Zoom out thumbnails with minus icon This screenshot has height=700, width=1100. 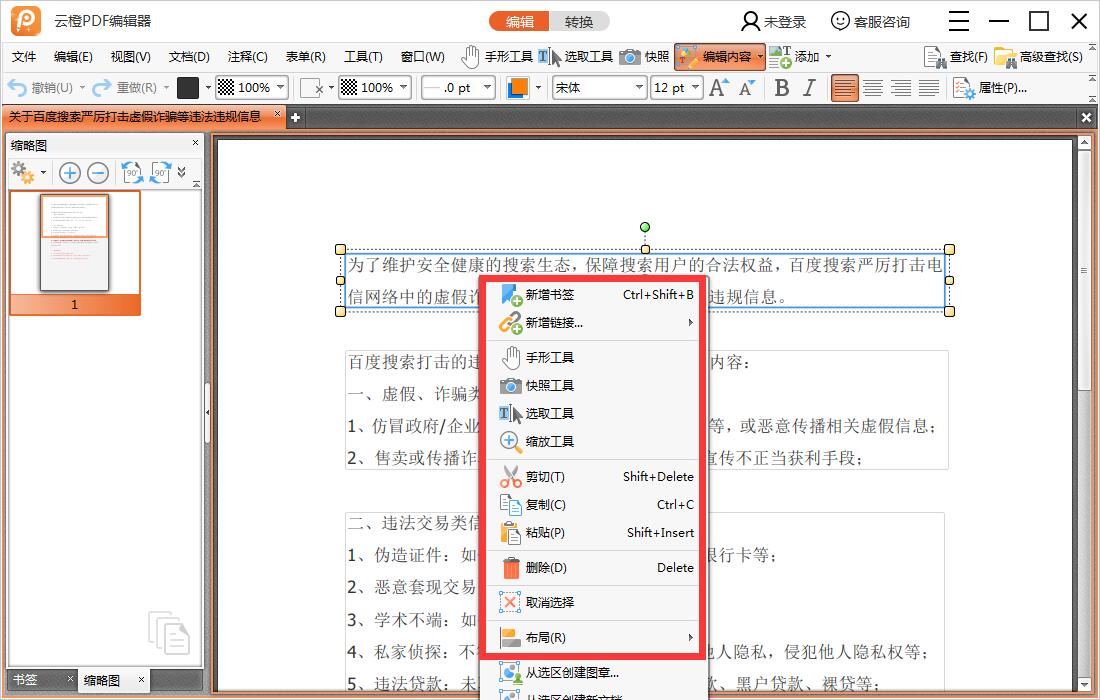click(98, 173)
